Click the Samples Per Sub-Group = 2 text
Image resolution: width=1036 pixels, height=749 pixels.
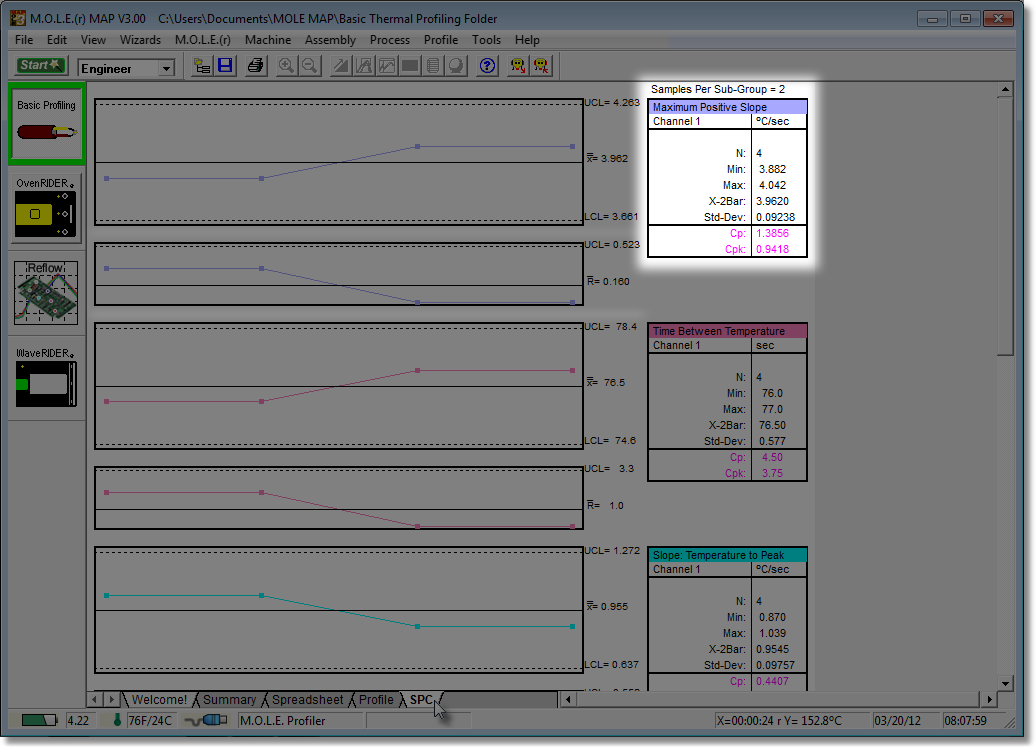(x=718, y=89)
